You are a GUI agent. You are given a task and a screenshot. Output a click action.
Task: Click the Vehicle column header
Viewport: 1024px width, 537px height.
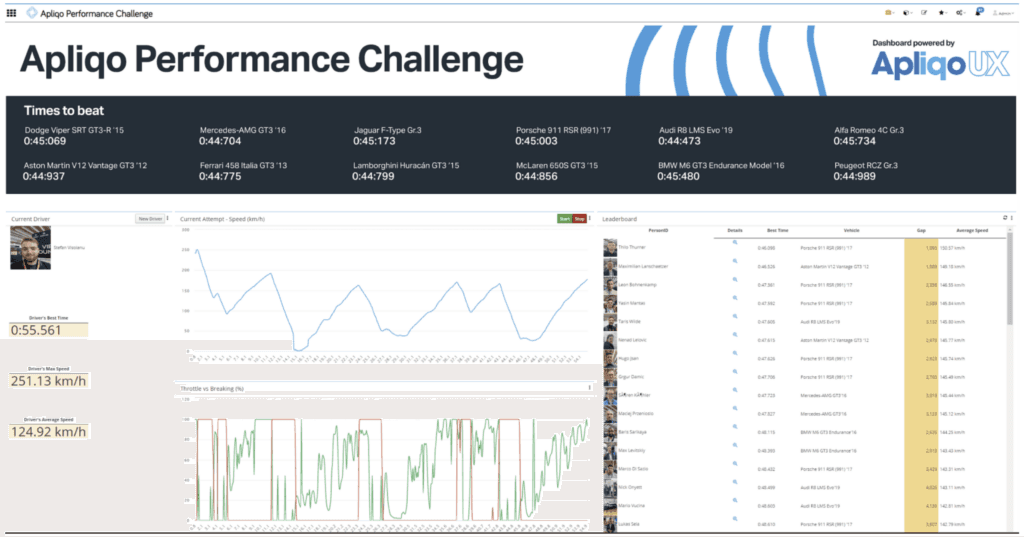852,231
